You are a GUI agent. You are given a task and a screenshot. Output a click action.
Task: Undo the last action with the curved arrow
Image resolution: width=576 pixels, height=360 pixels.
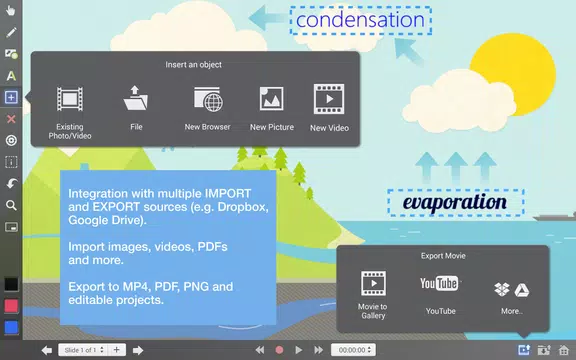pos(11,183)
